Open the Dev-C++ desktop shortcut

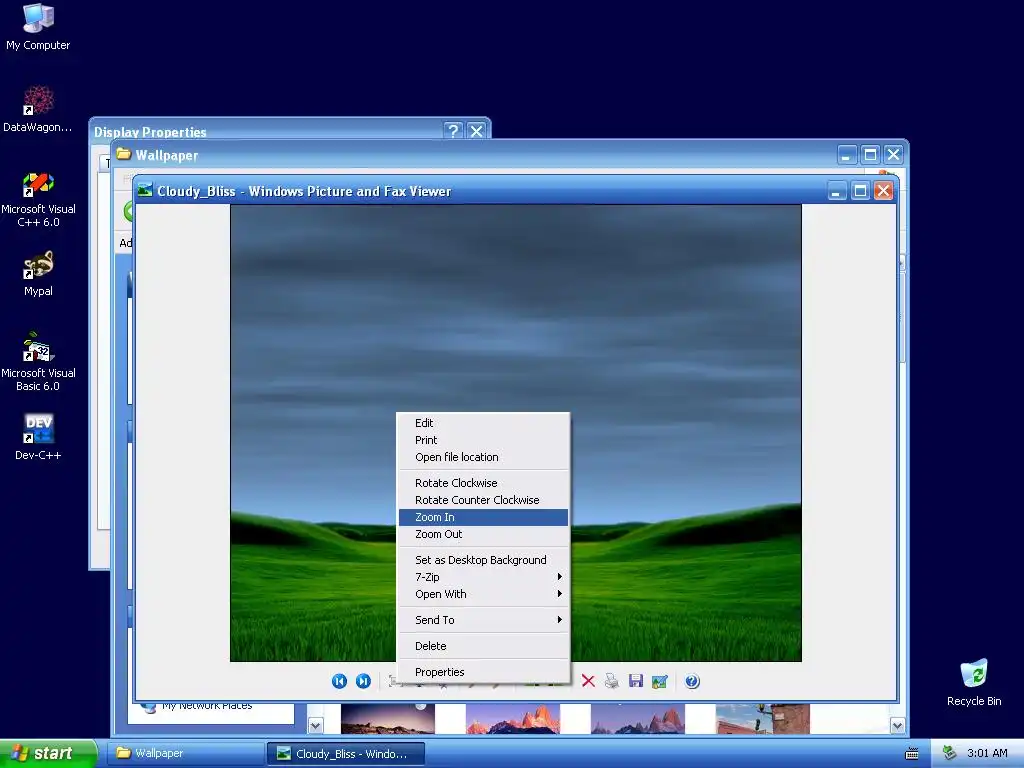(38, 438)
